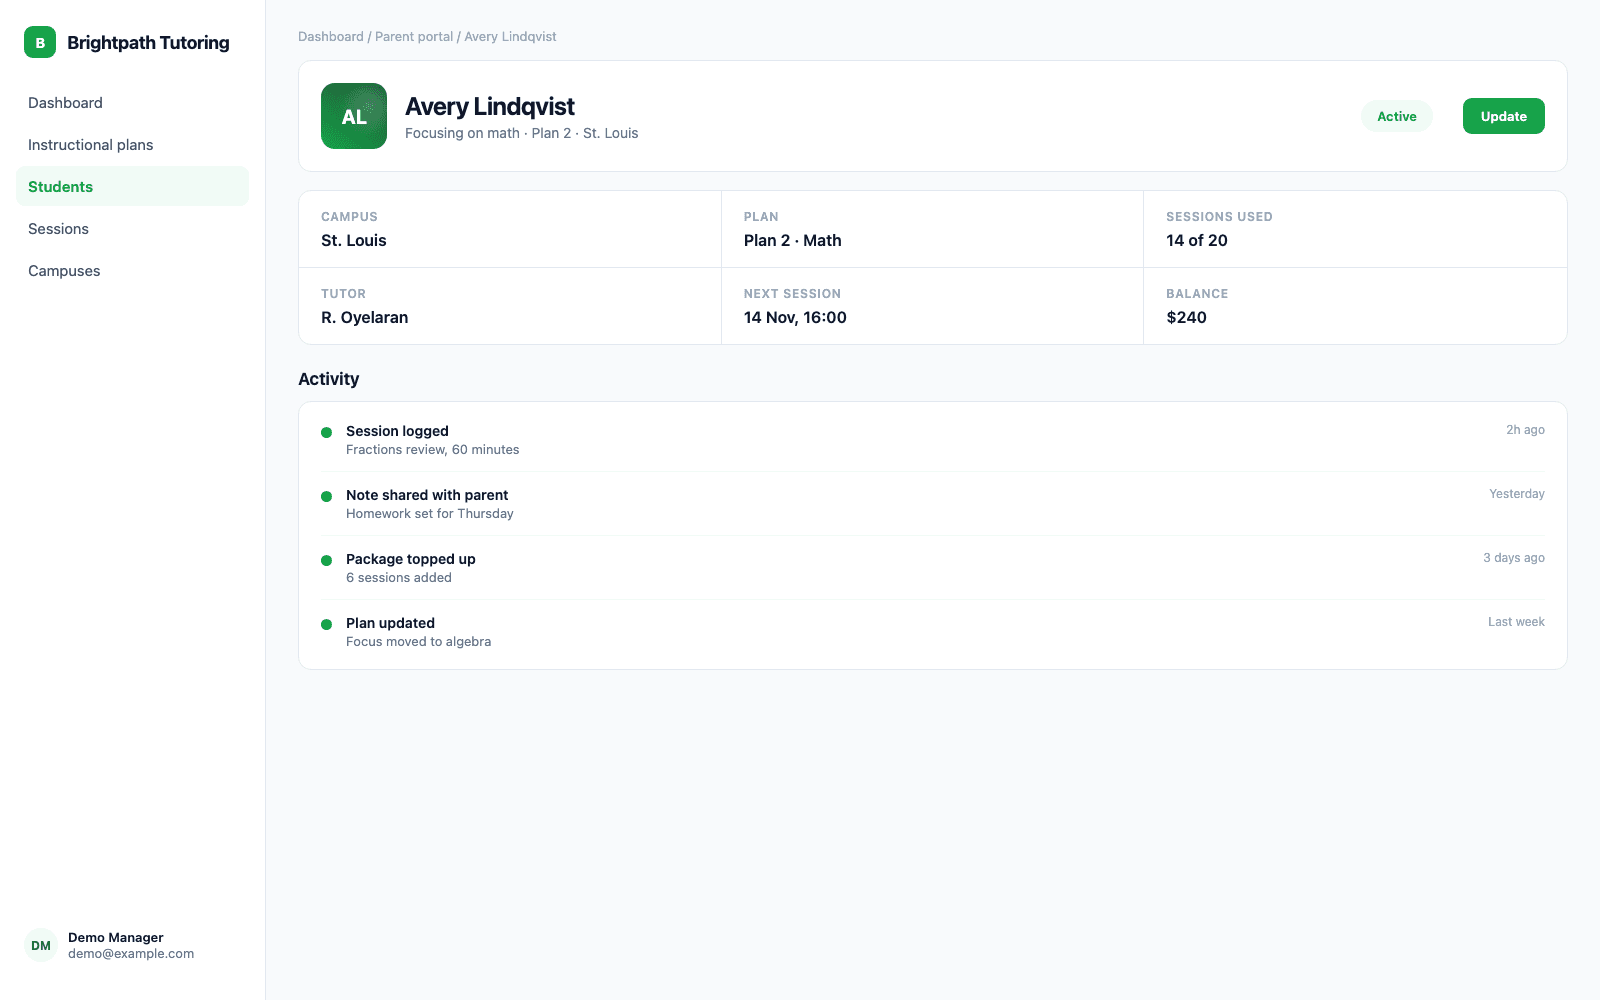1600x1000 pixels.
Task: Click the St. Louis campus value
Action: [354, 240]
